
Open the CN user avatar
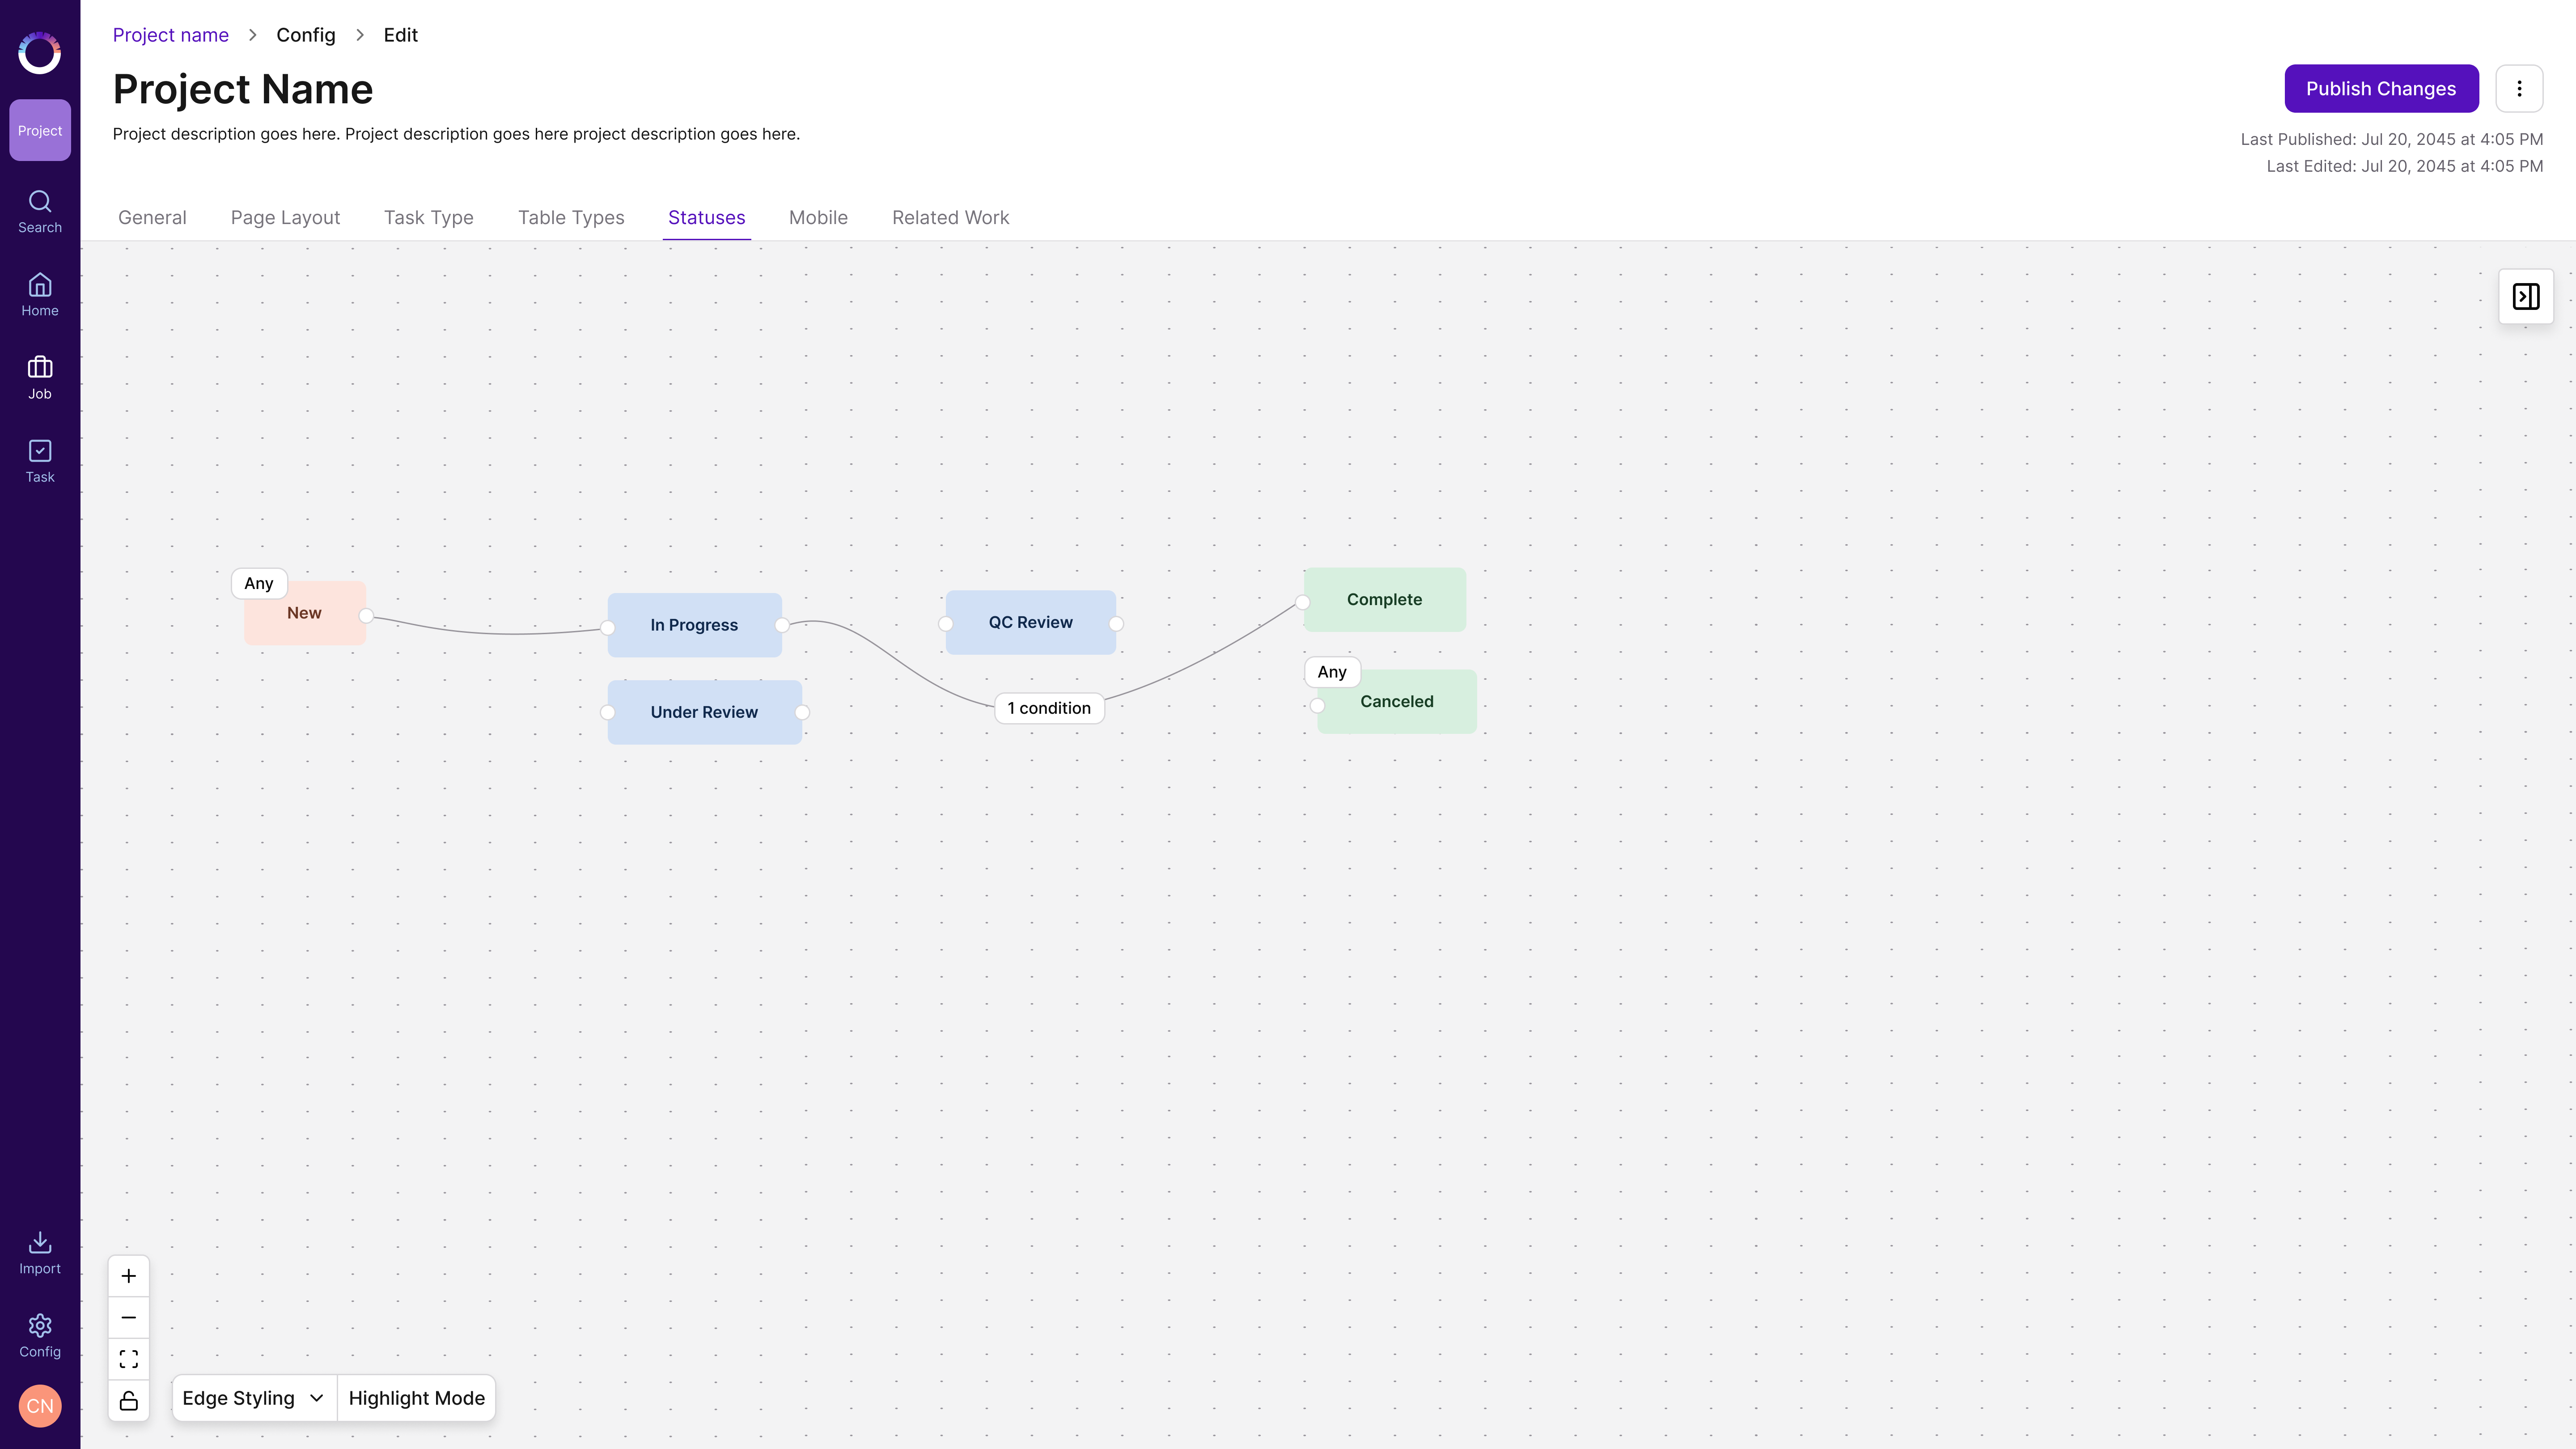[40, 1406]
